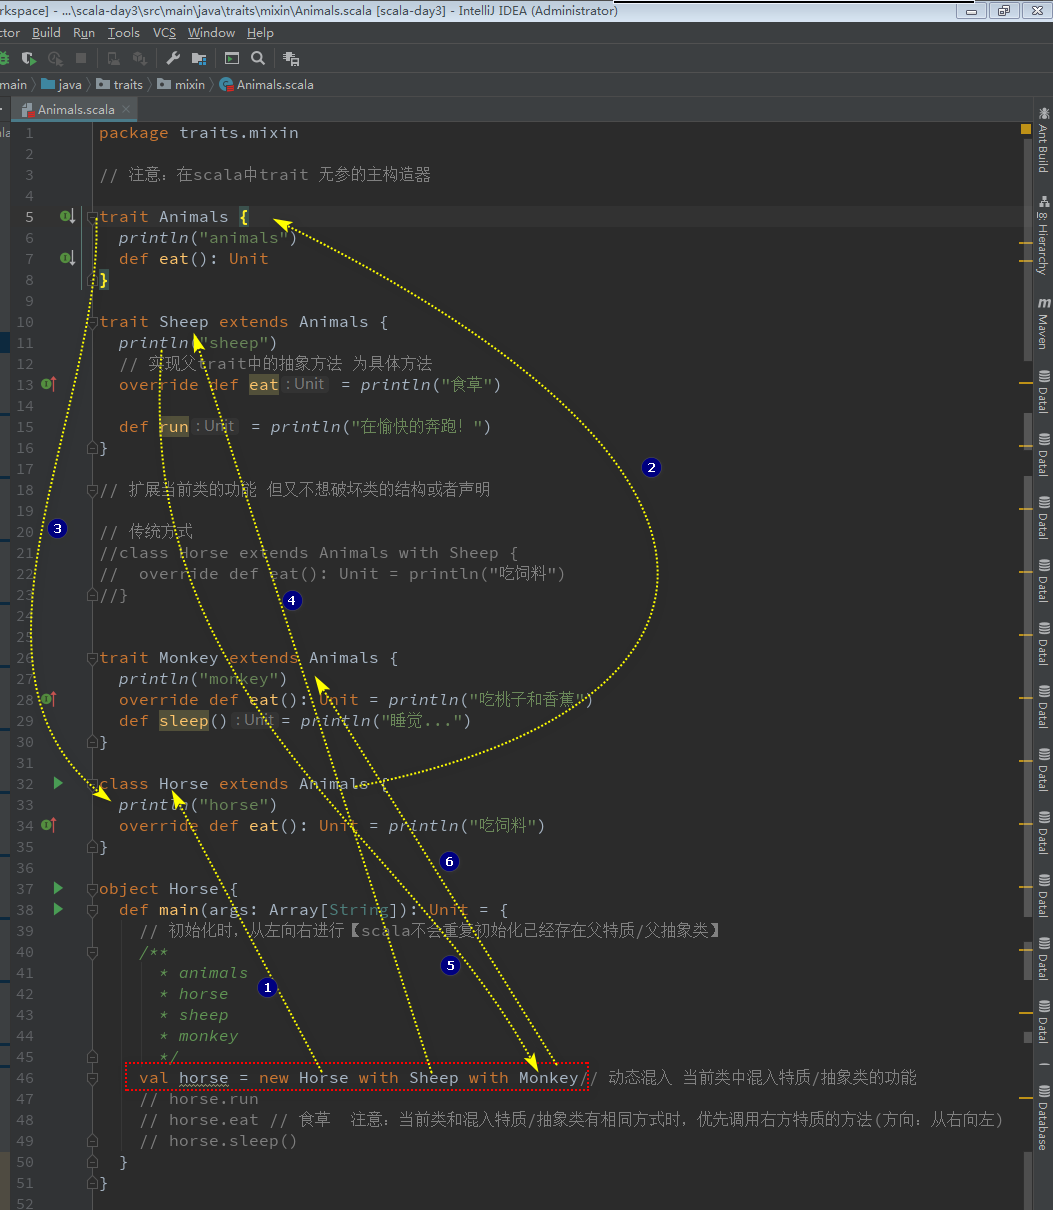This screenshot has width=1053, height=1210.
Task: Click the run arrow beside class Horse
Action: (58, 783)
